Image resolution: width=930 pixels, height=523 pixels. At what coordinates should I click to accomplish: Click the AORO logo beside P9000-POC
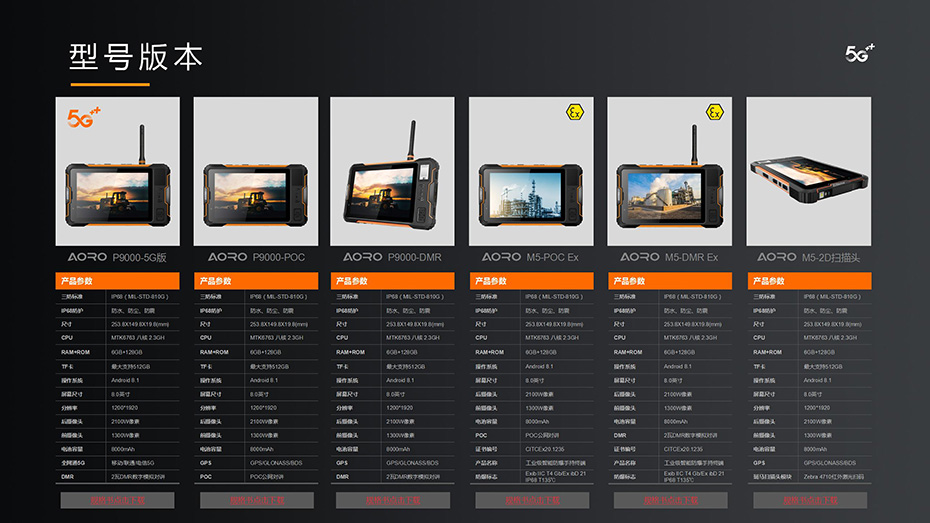click(x=227, y=257)
